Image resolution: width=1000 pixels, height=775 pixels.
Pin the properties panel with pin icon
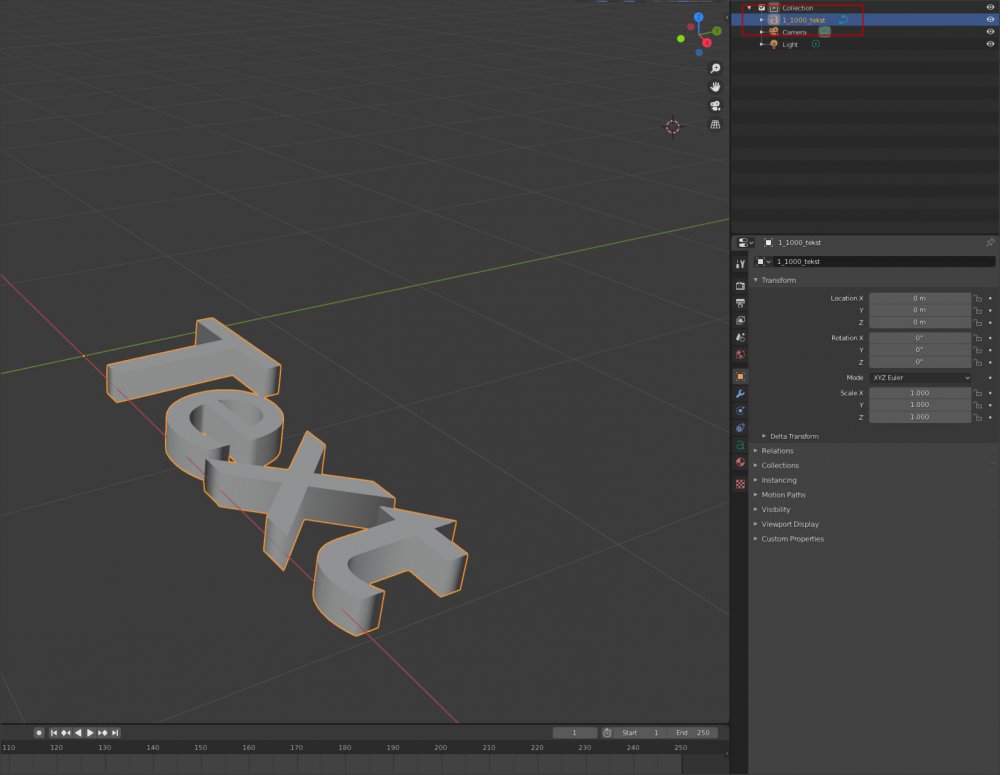[x=990, y=243]
